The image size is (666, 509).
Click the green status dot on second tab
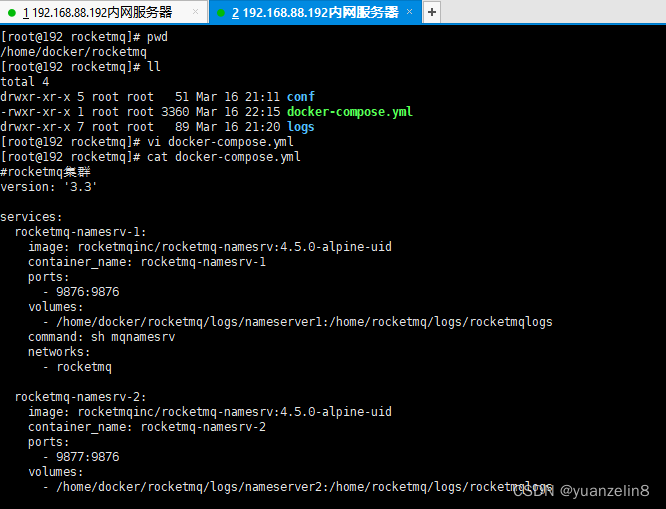tap(220, 13)
